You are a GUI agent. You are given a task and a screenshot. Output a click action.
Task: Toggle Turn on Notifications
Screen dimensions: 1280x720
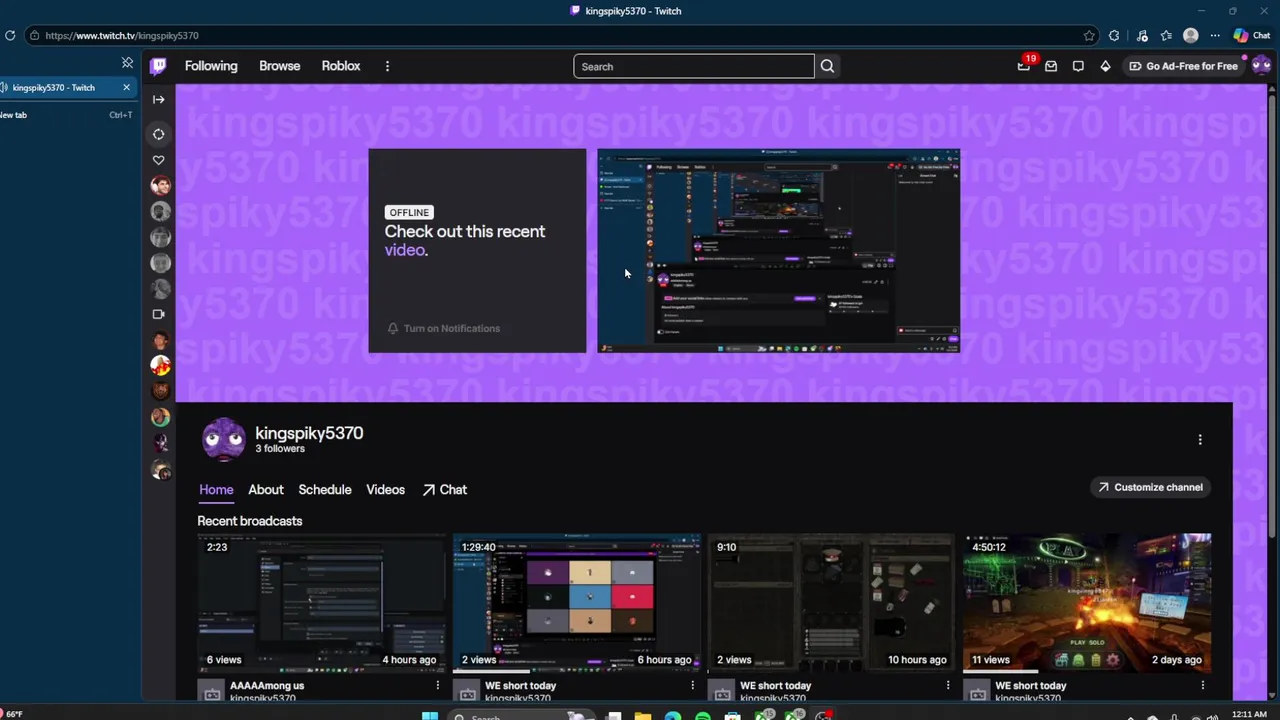443,328
